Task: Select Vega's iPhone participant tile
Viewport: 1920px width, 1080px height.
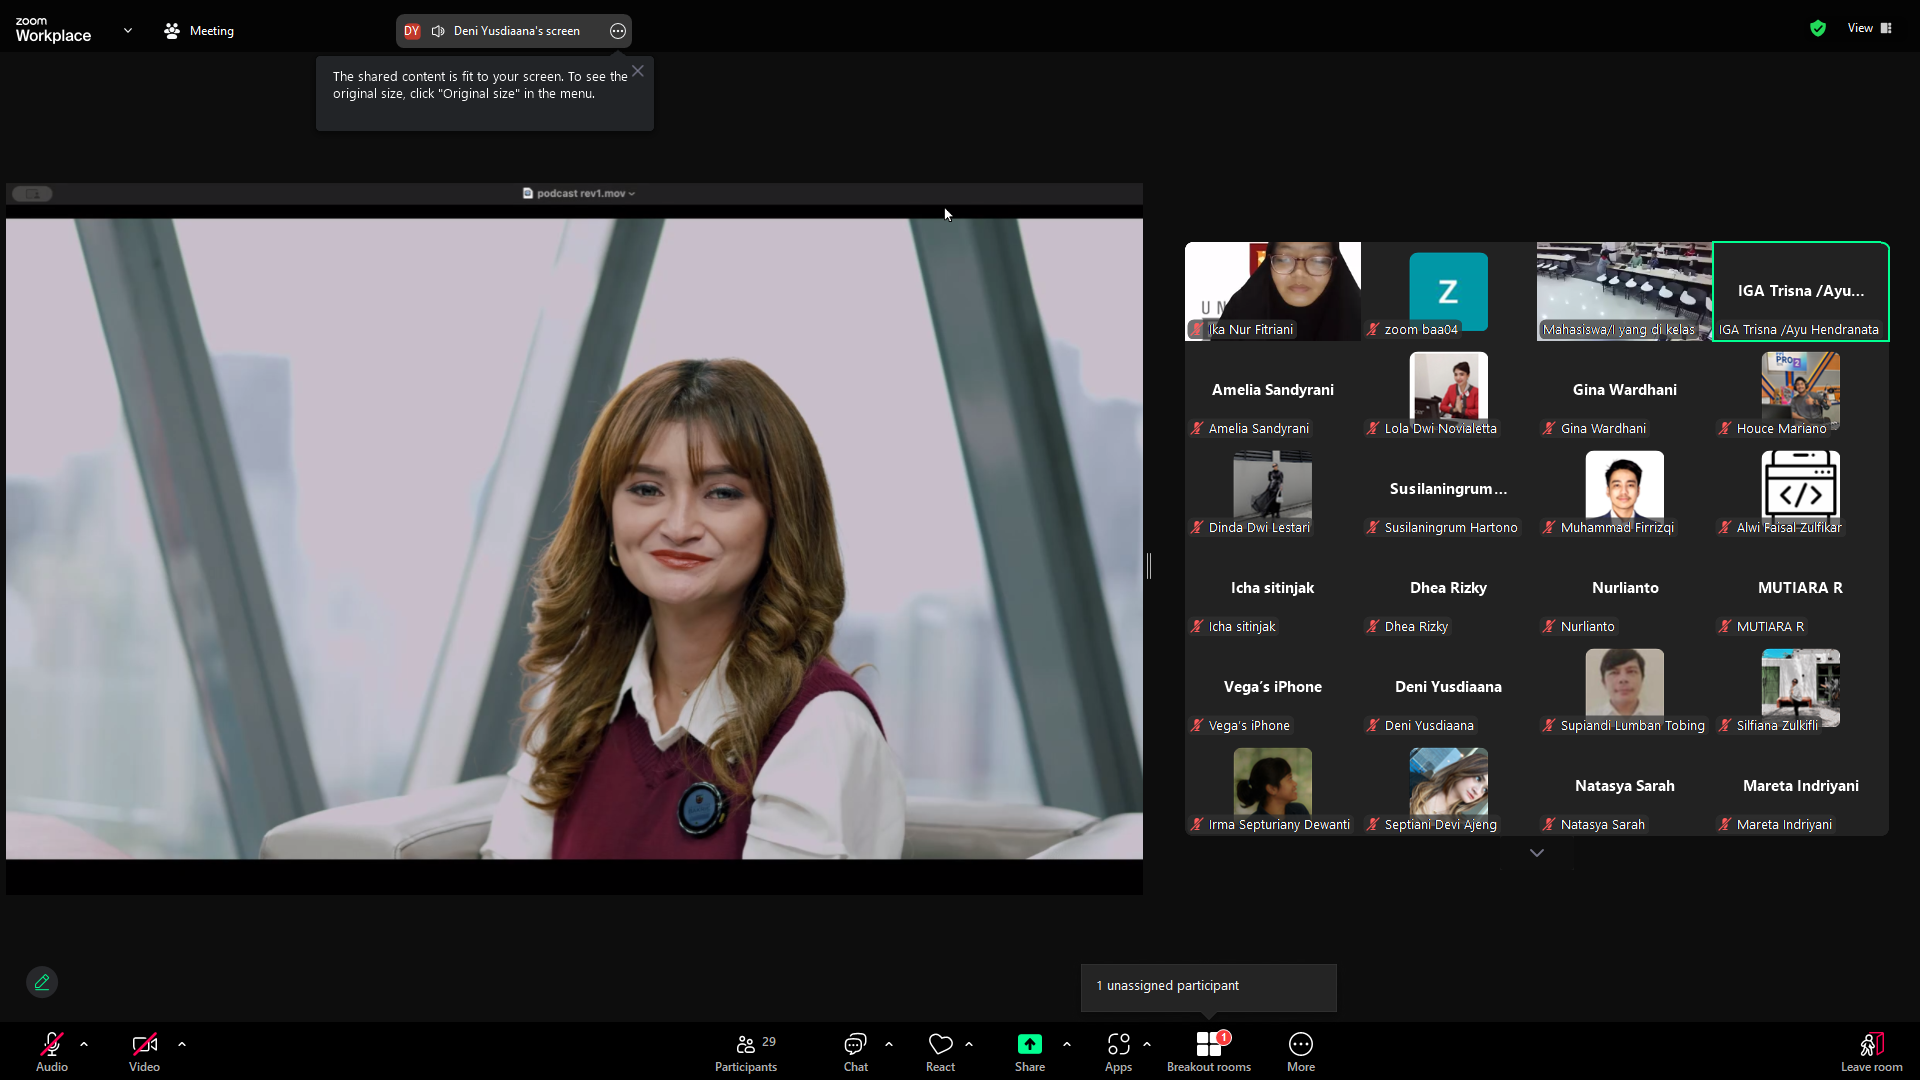Action: [x=1273, y=687]
